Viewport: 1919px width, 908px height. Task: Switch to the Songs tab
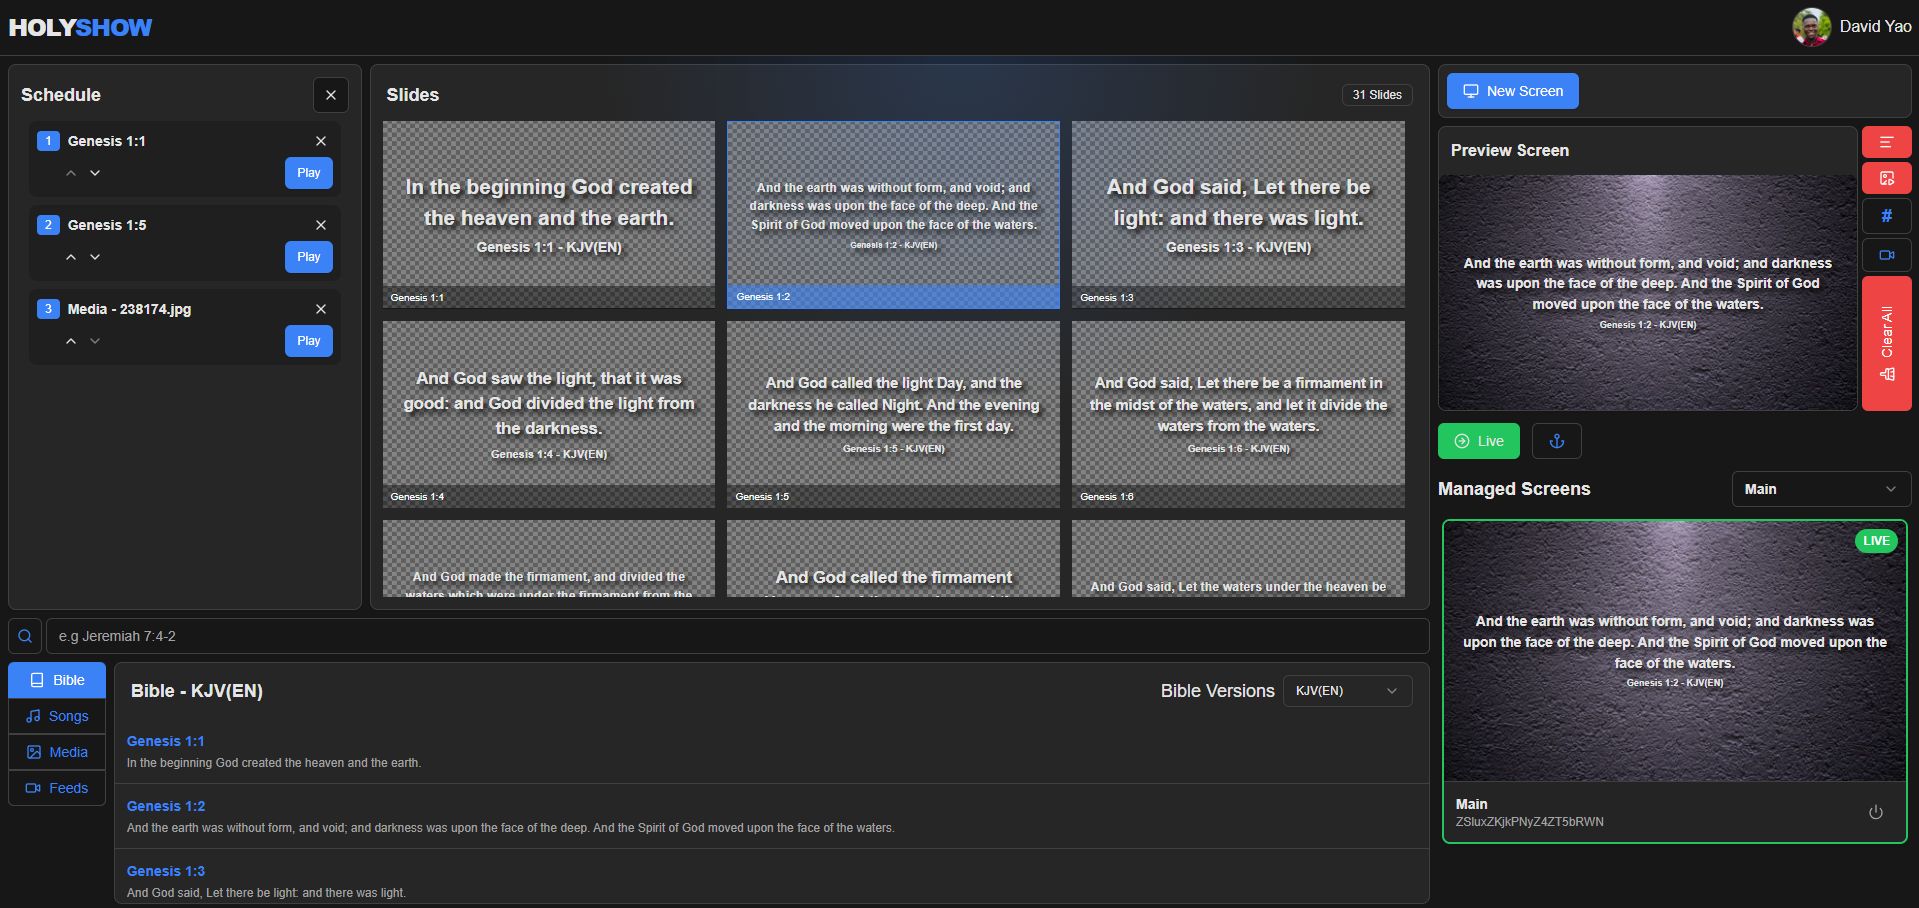(x=56, y=716)
